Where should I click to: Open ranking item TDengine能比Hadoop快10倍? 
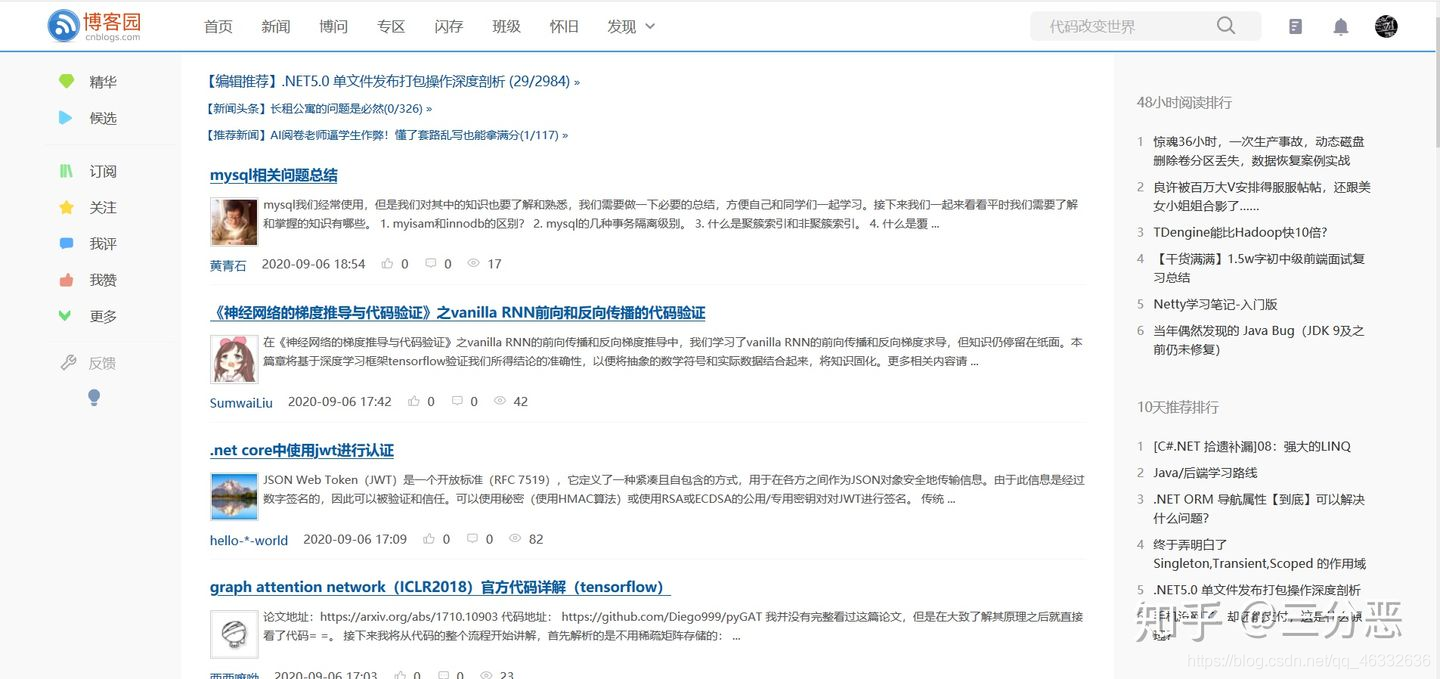(x=1240, y=232)
